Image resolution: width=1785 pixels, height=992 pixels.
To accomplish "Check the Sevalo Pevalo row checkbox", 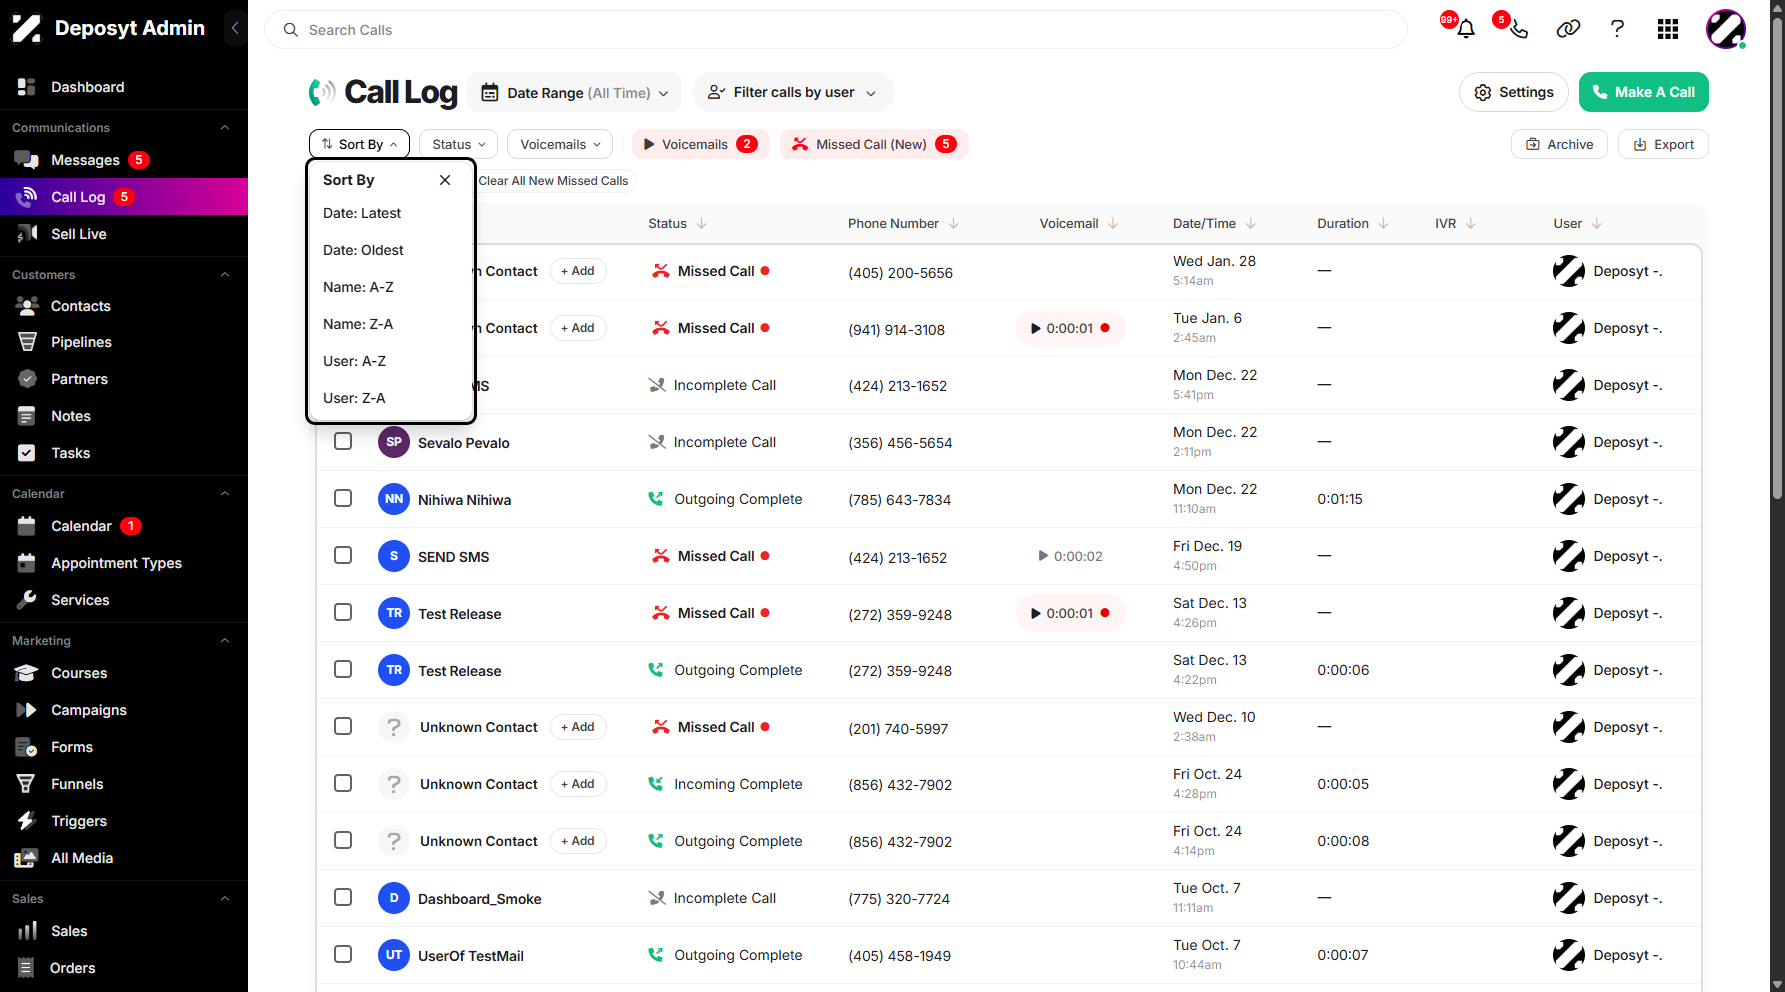I will (343, 441).
